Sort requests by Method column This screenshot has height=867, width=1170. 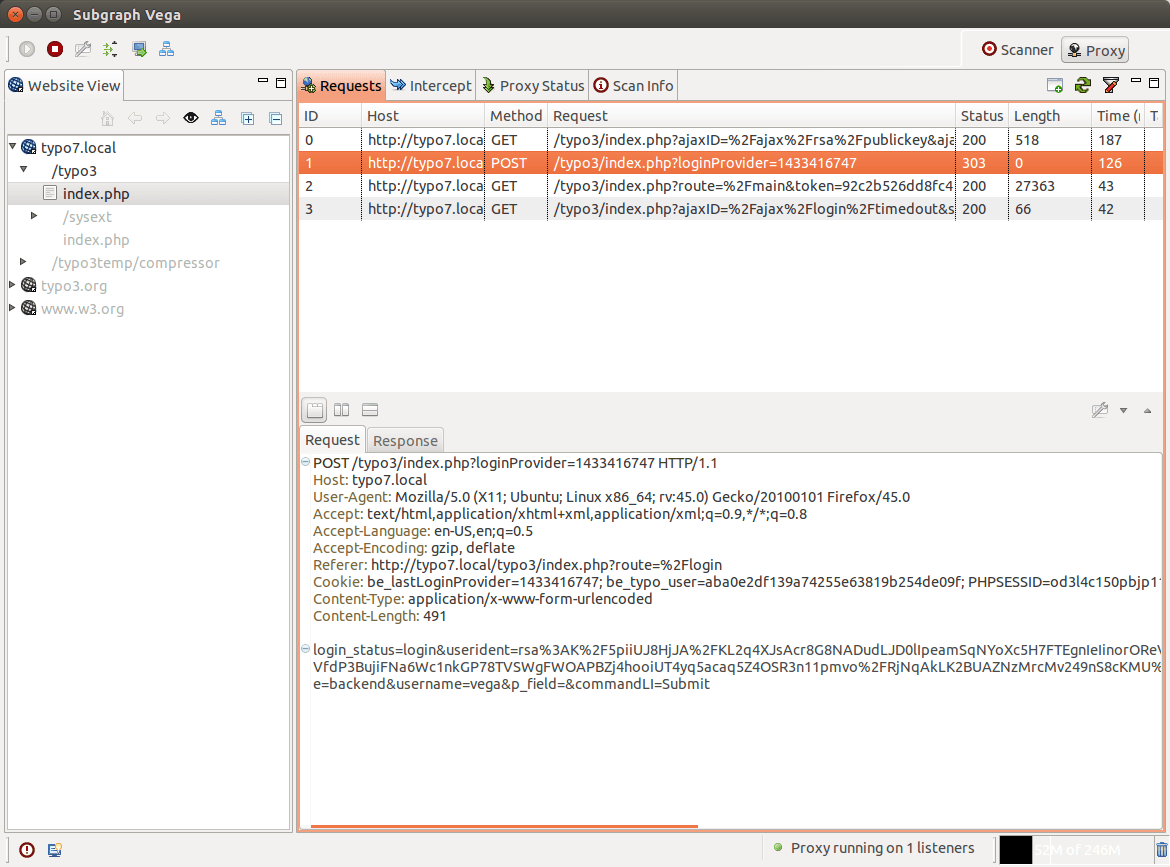[x=516, y=116]
